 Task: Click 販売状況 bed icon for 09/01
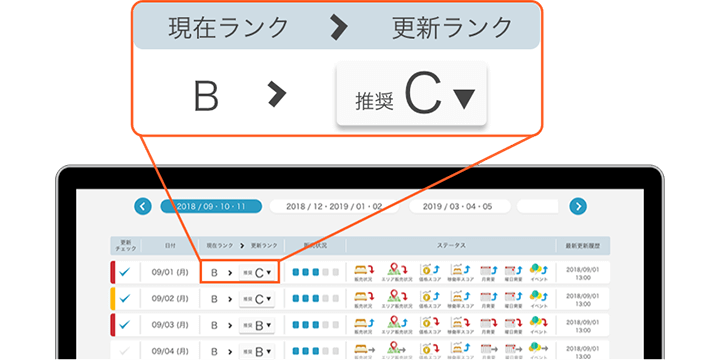tap(364, 269)
